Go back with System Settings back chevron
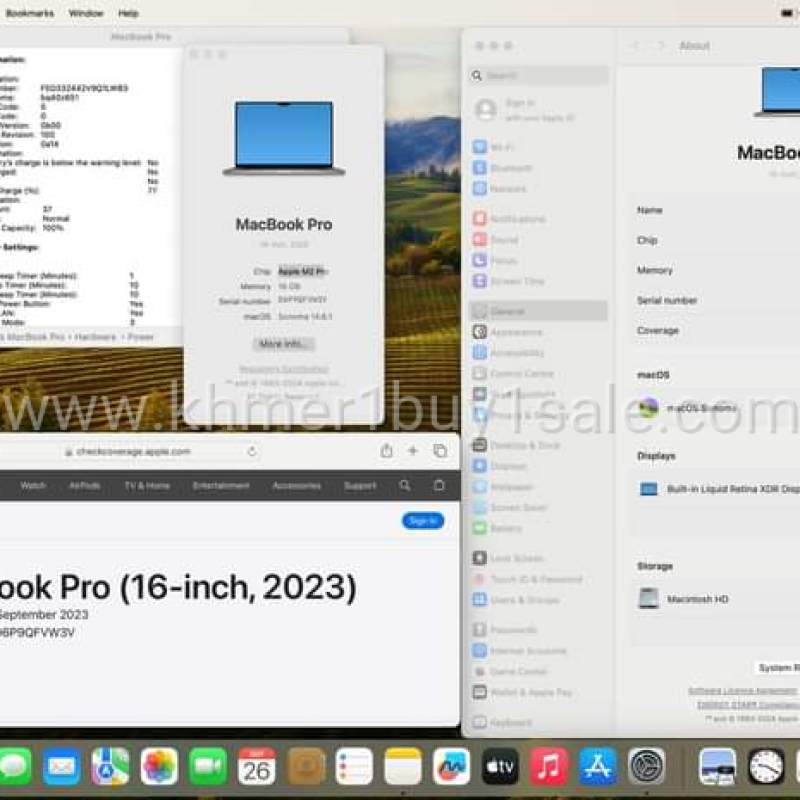This screenshot has height=800, width=800. 635,46
